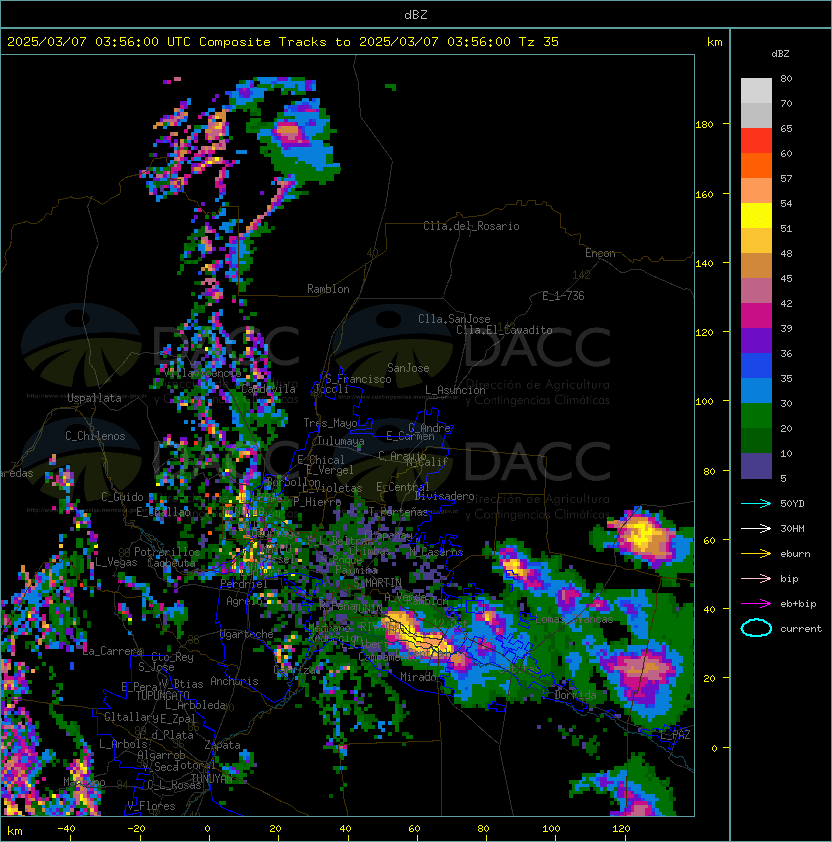Select the purple 39–36 dBZ swatch
The image size is (832, 842).
click(x=756, y=340)
